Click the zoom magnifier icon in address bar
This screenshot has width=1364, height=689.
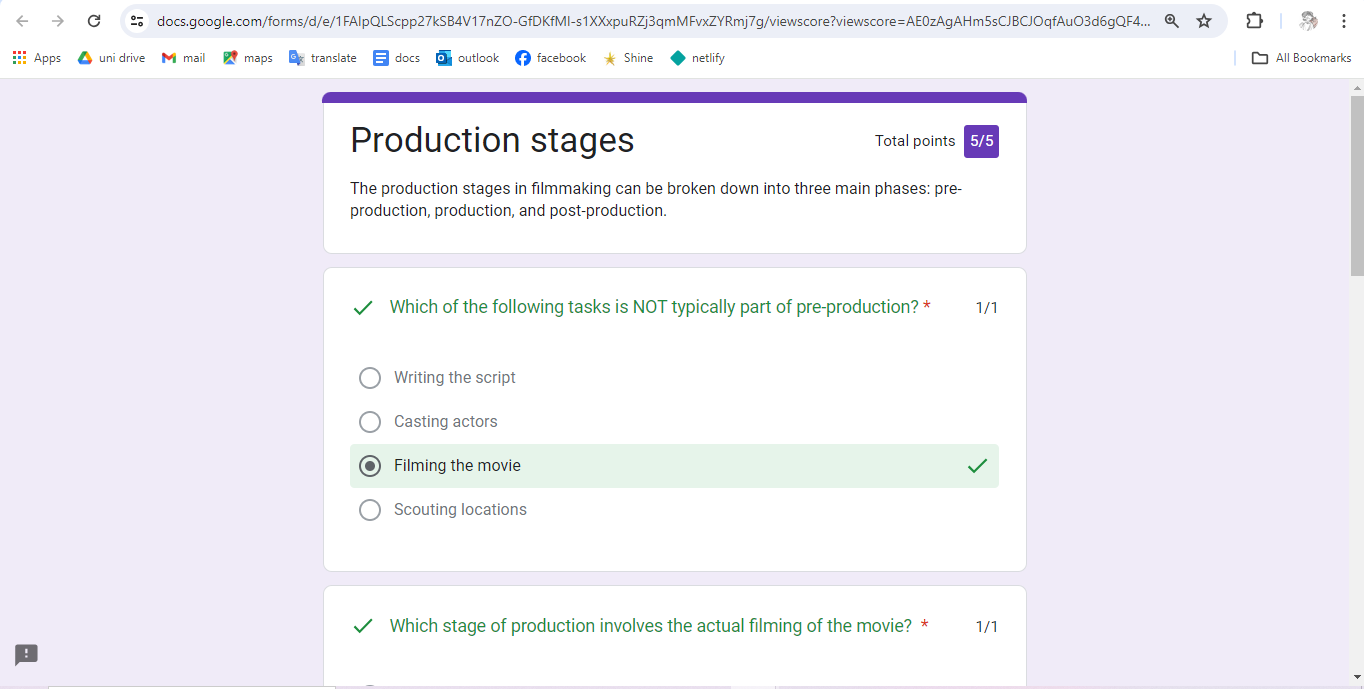point(1172,21)
